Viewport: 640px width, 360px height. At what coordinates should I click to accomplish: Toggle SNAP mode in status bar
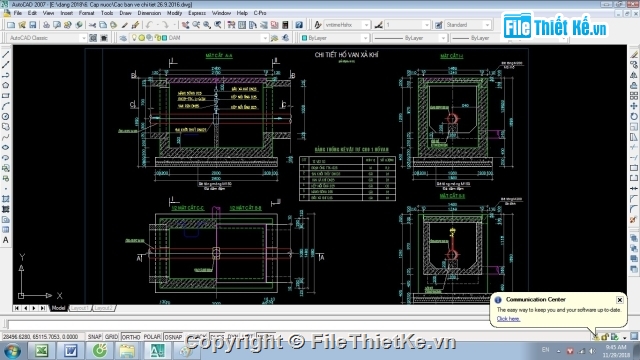pyautogui.click(x=94, y=337)
